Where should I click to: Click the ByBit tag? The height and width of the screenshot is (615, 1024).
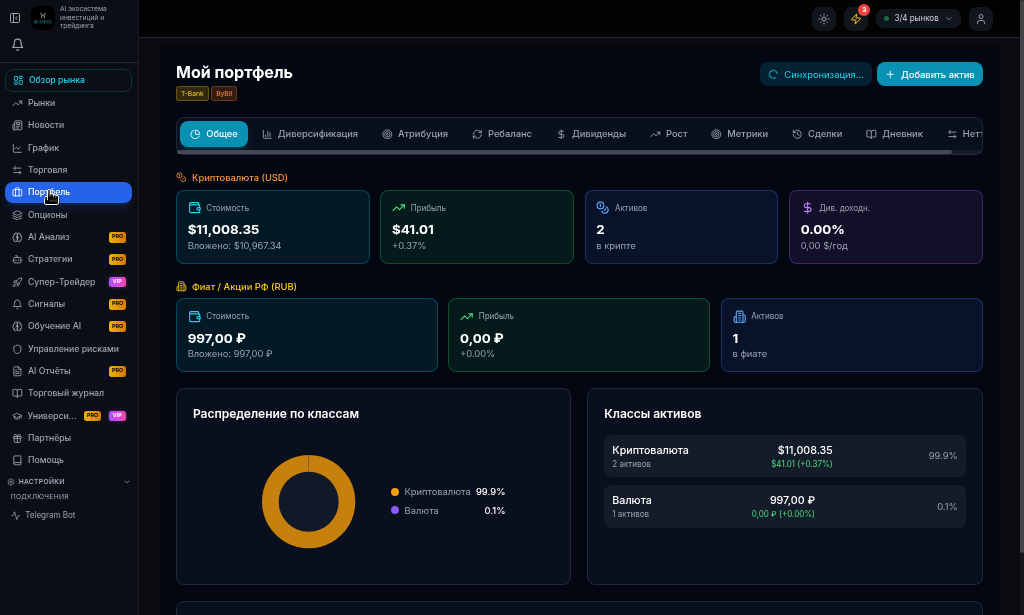[224, 93]
